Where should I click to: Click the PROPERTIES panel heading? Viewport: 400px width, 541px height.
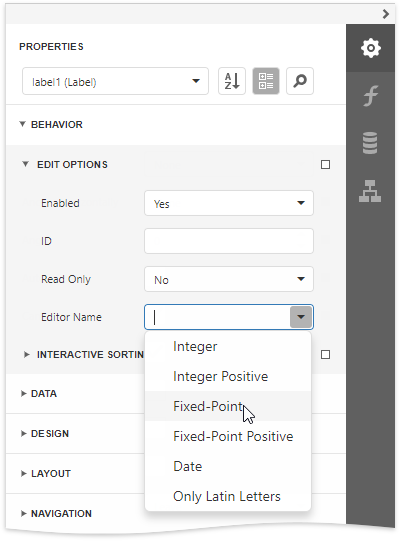coord(51,47)
